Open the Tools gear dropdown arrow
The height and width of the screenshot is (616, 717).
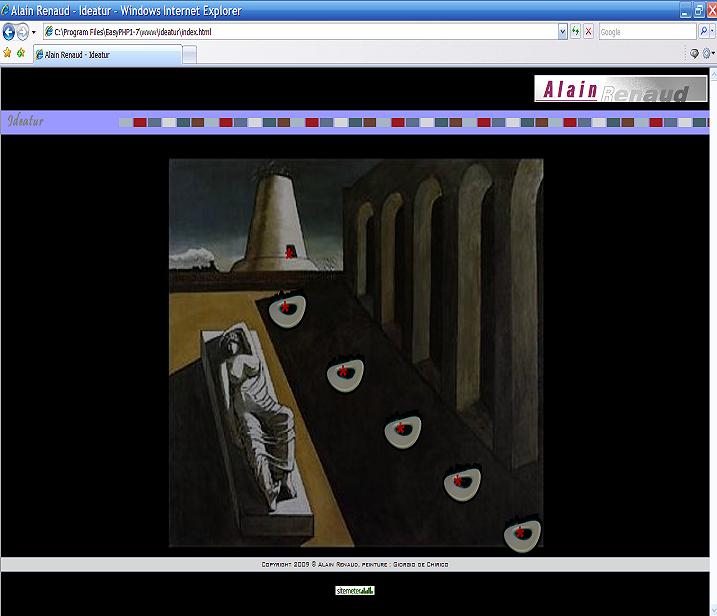pyautogui.click(x=713, y=54)
